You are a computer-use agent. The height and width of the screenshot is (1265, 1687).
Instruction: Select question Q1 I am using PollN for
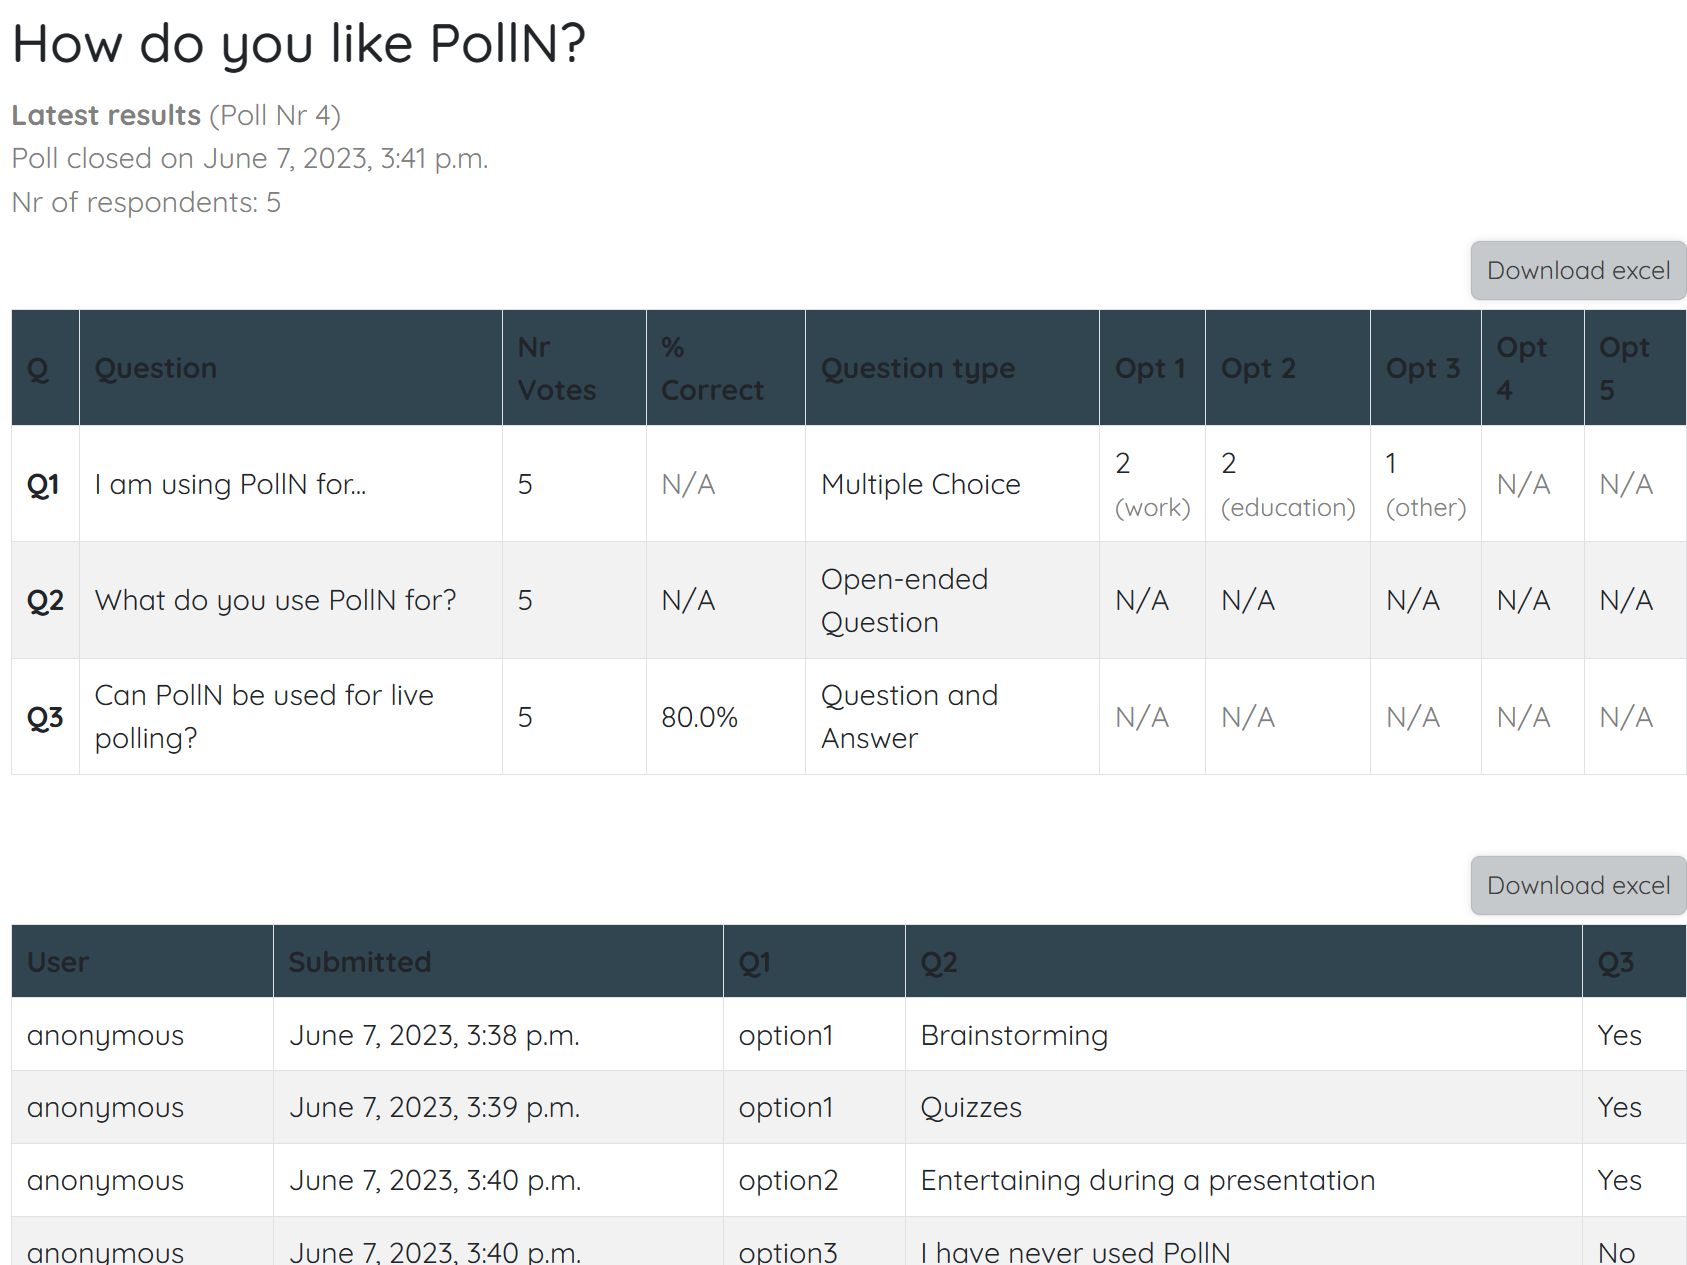[230, 484]
